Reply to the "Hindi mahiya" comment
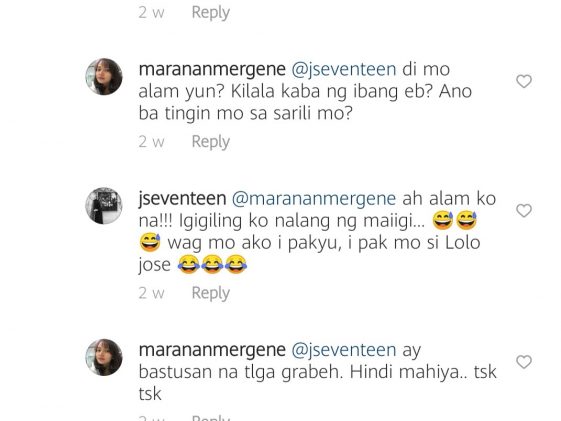561x421 pixels. [x=210, y=418]
